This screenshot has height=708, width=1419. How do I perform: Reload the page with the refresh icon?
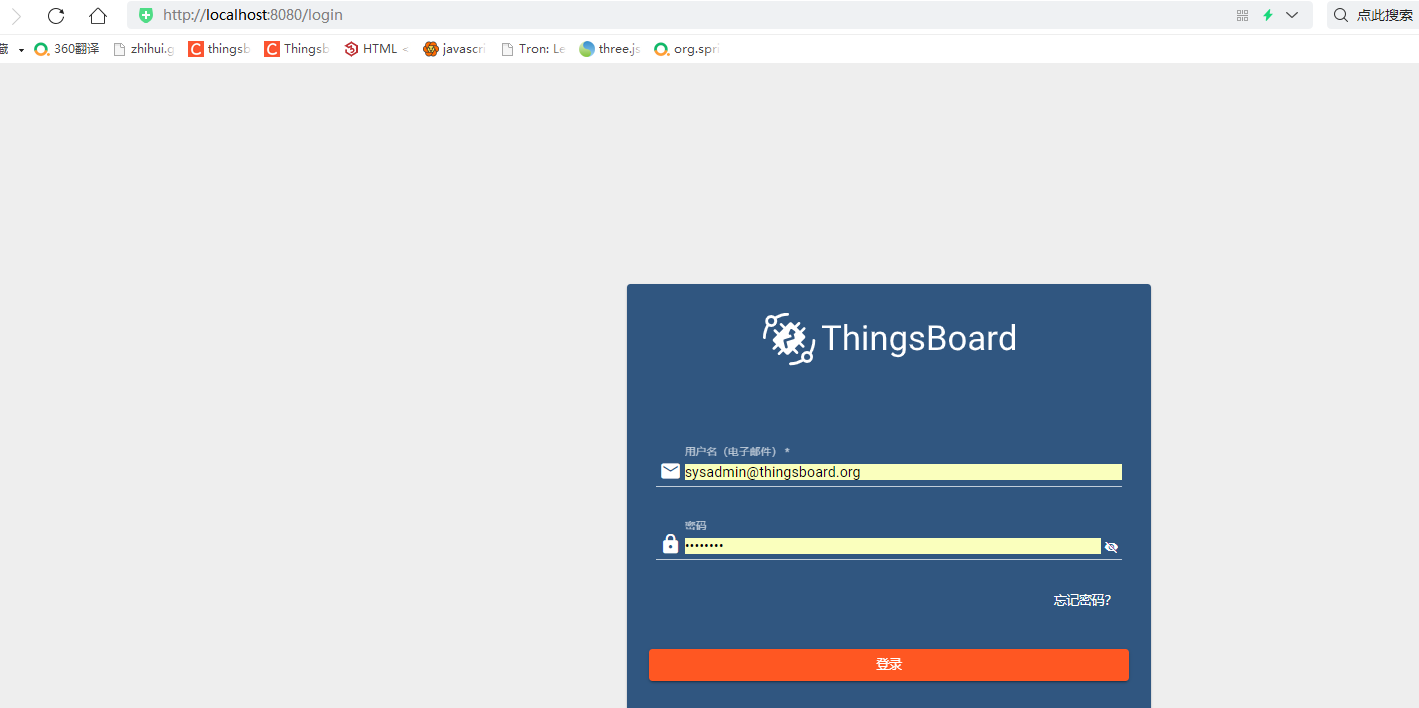click(x=56, y=15)
